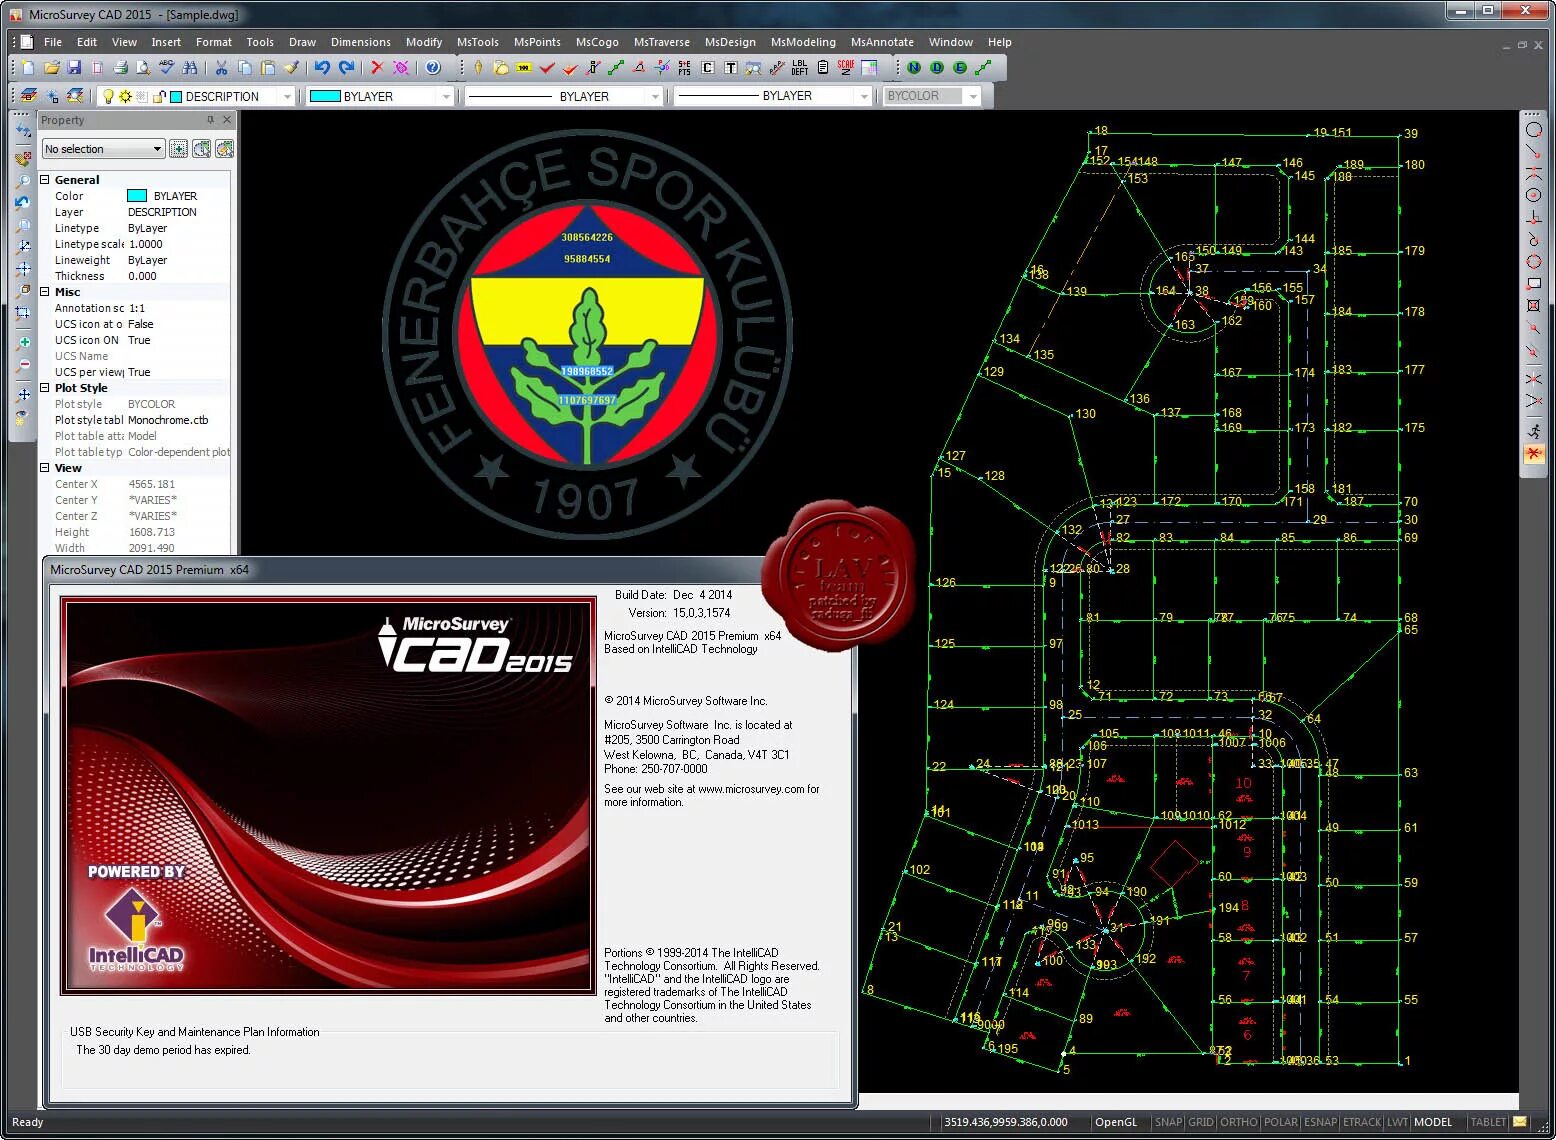Screen dimensions: 1556x1140
Task: Click the Undo arrow
Action: [322, 68]
